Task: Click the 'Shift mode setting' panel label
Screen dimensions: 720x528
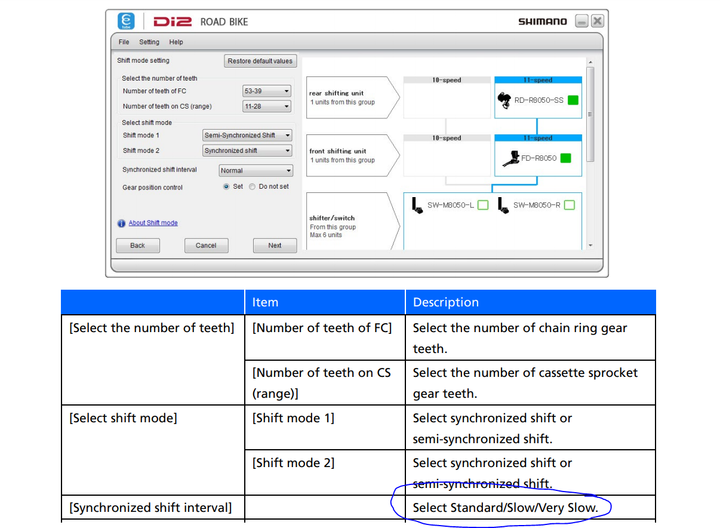Action: pyautogui.click(x=143, y=61)
